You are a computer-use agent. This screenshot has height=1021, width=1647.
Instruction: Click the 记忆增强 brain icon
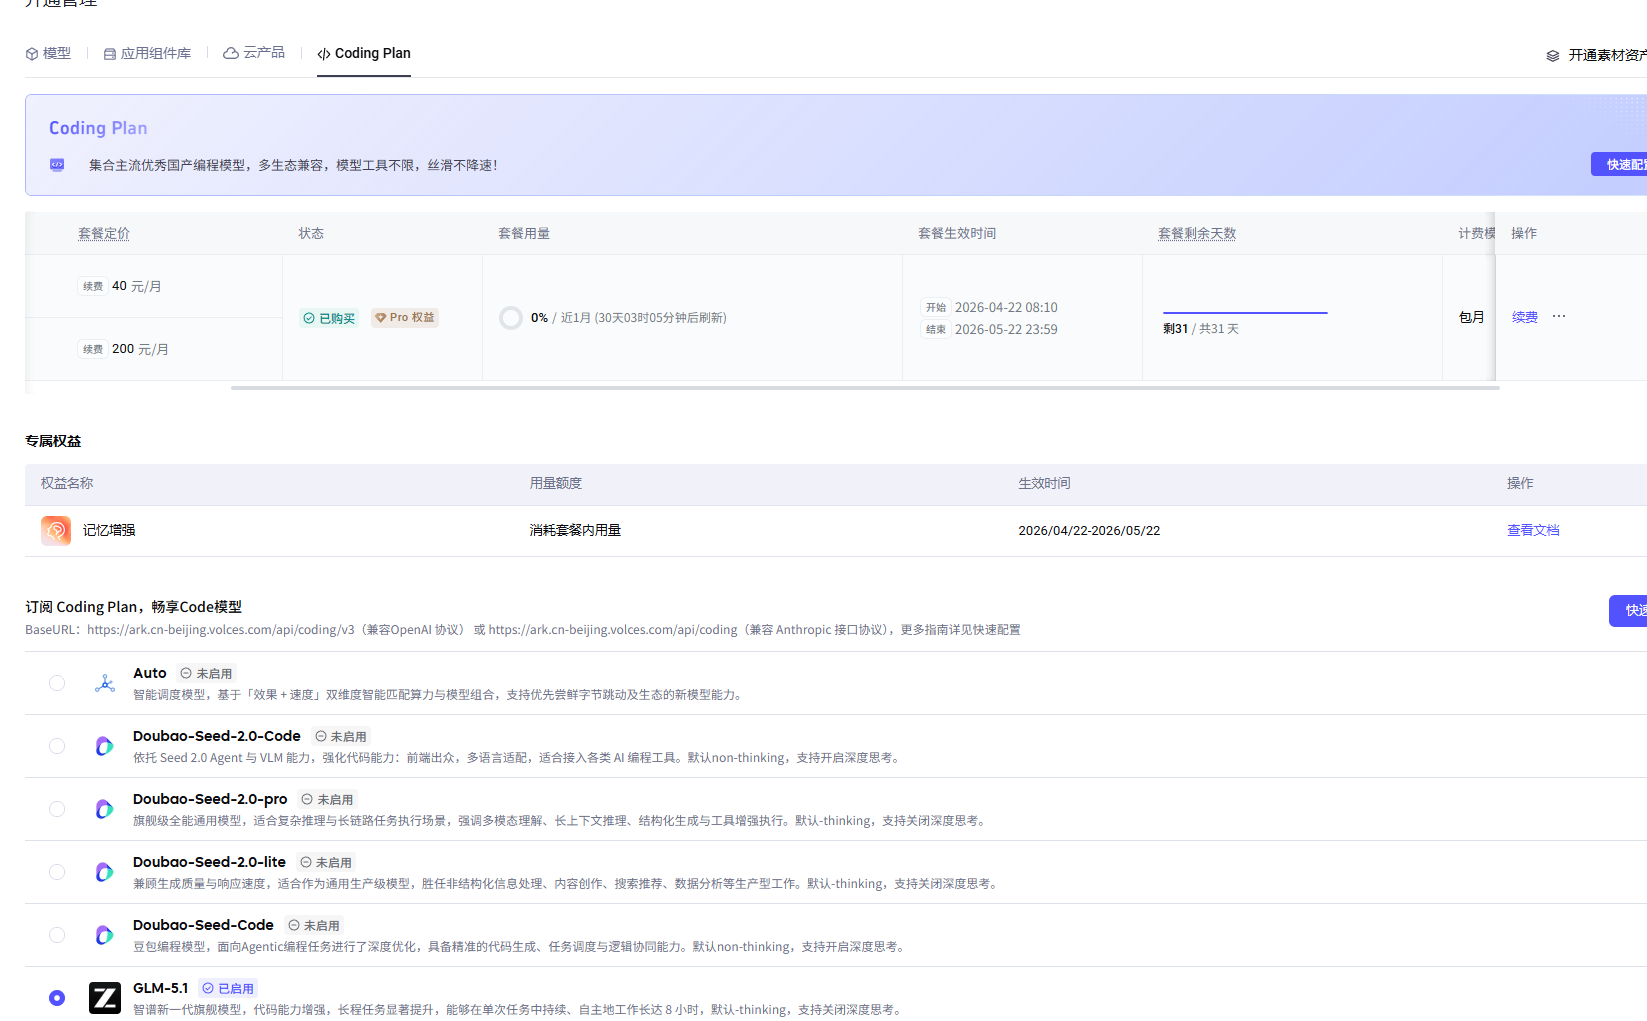[56, 531]
